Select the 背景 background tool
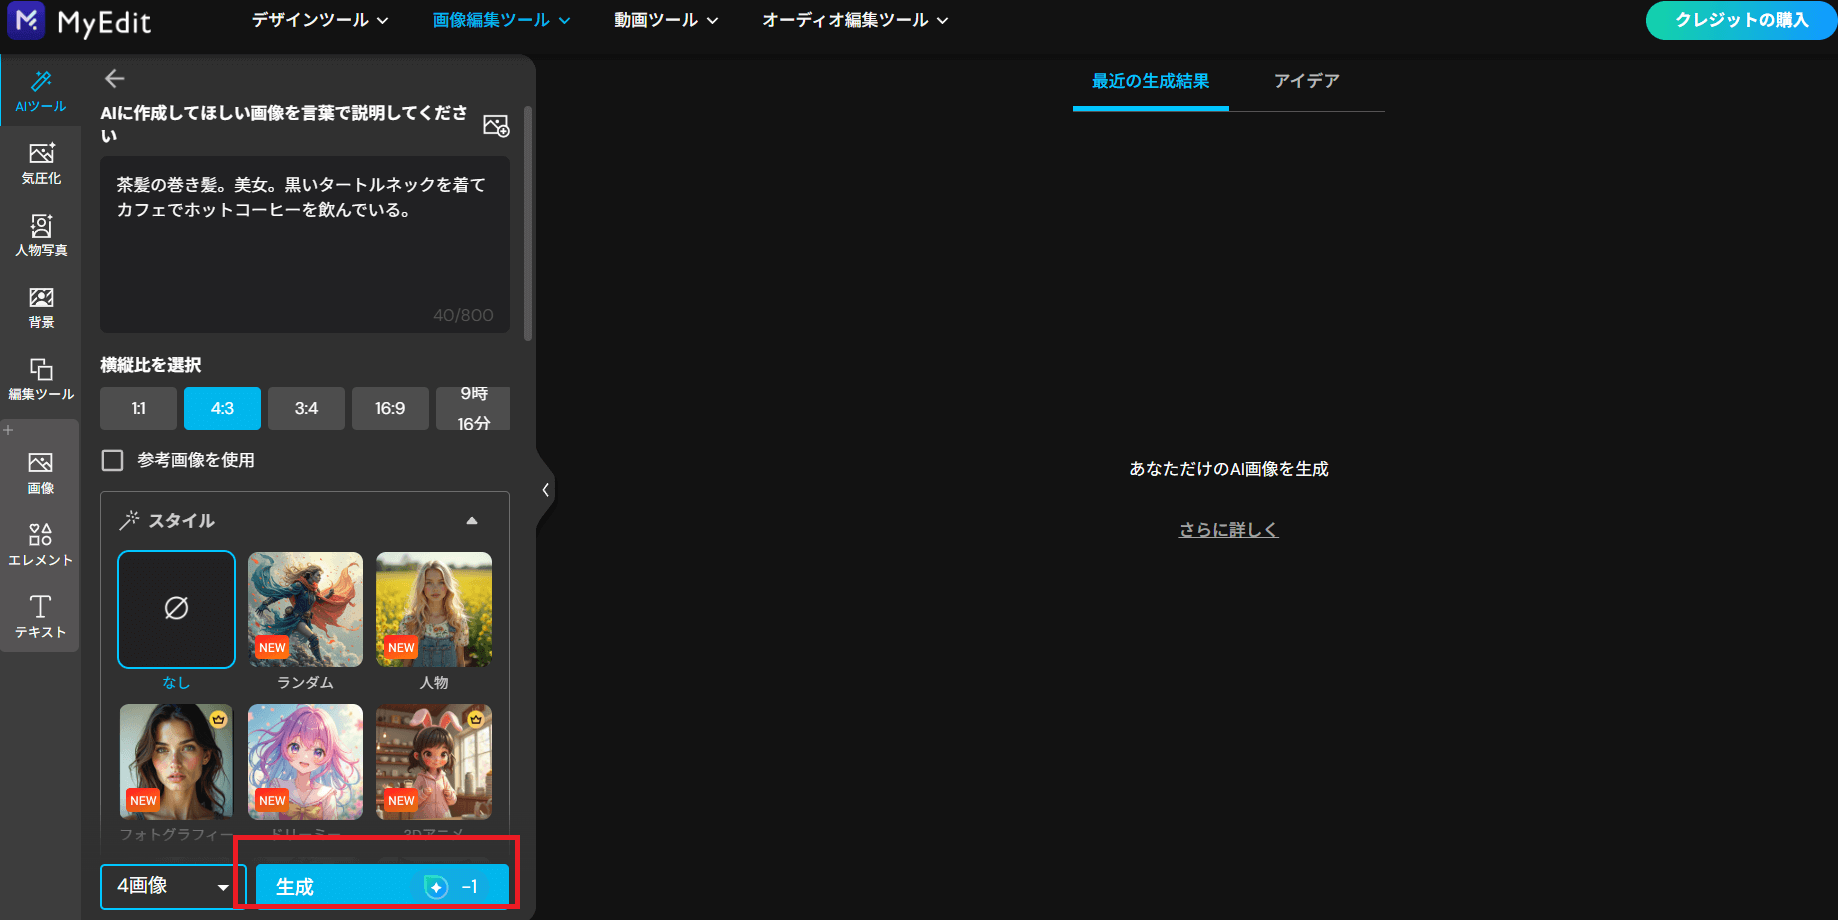 [41, 307]
